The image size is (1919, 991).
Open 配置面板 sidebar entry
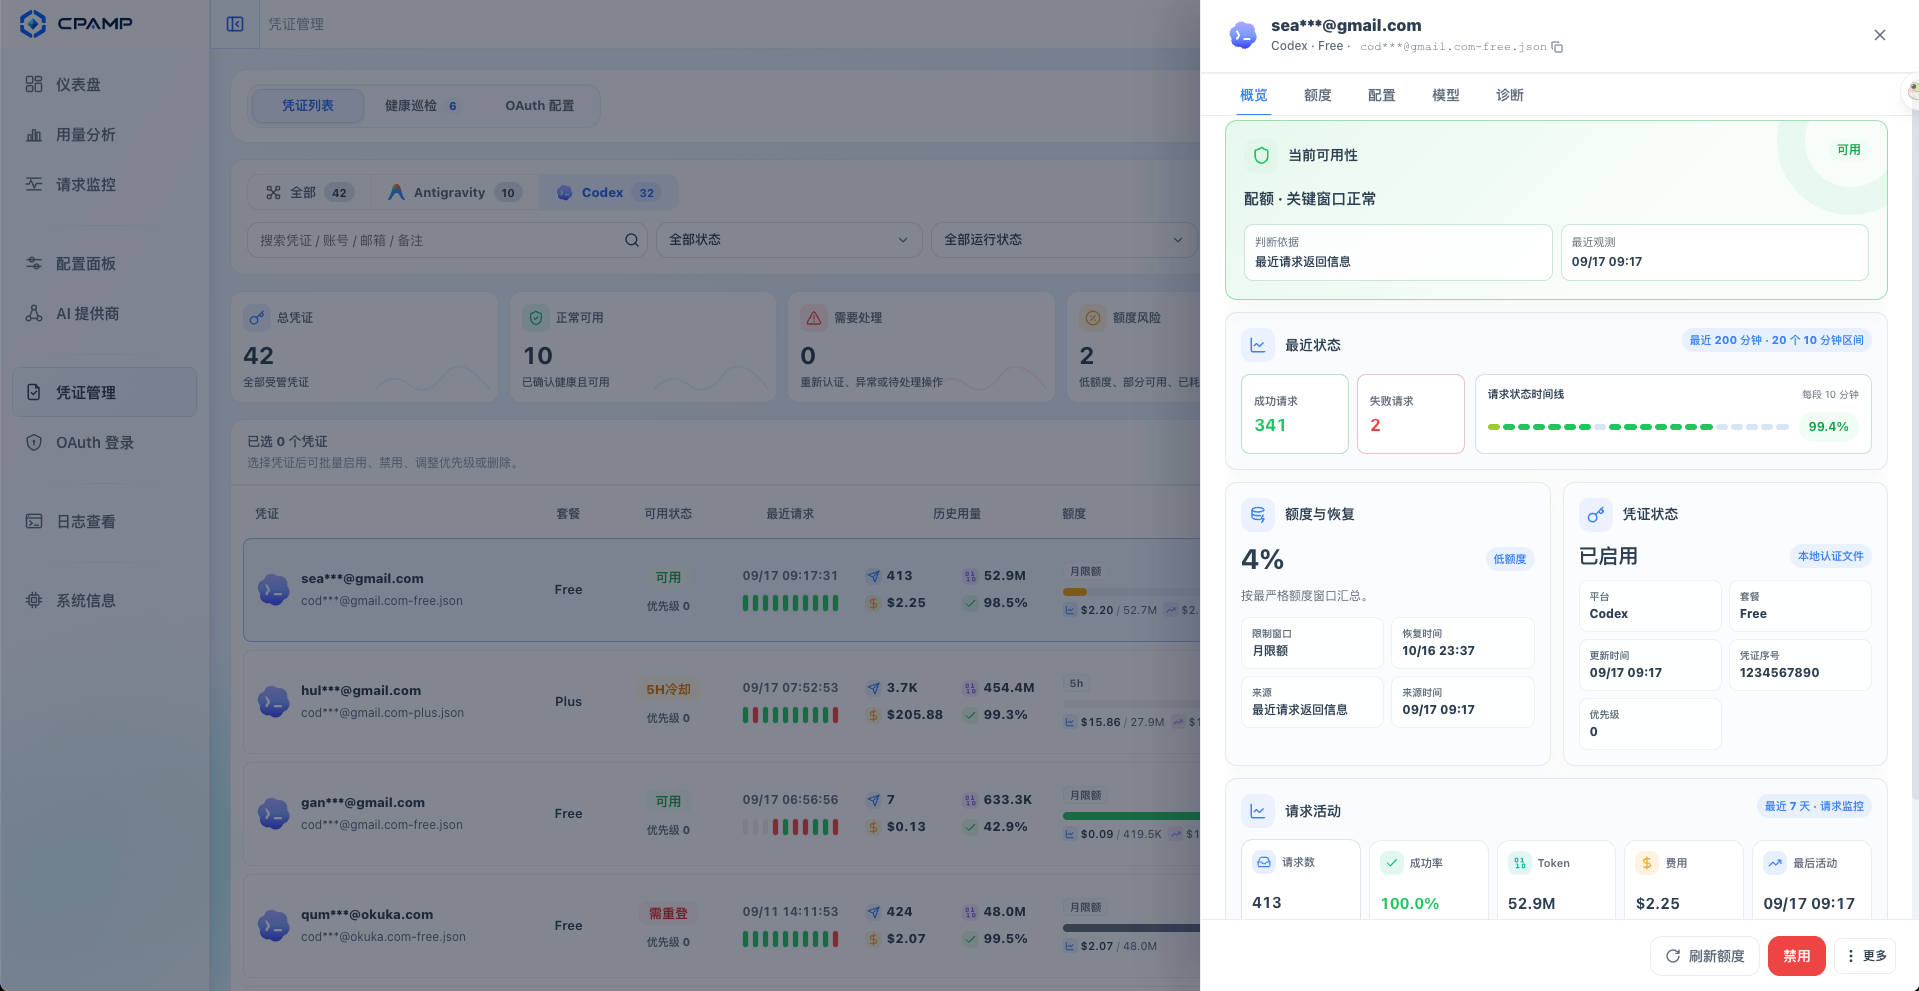104,263
